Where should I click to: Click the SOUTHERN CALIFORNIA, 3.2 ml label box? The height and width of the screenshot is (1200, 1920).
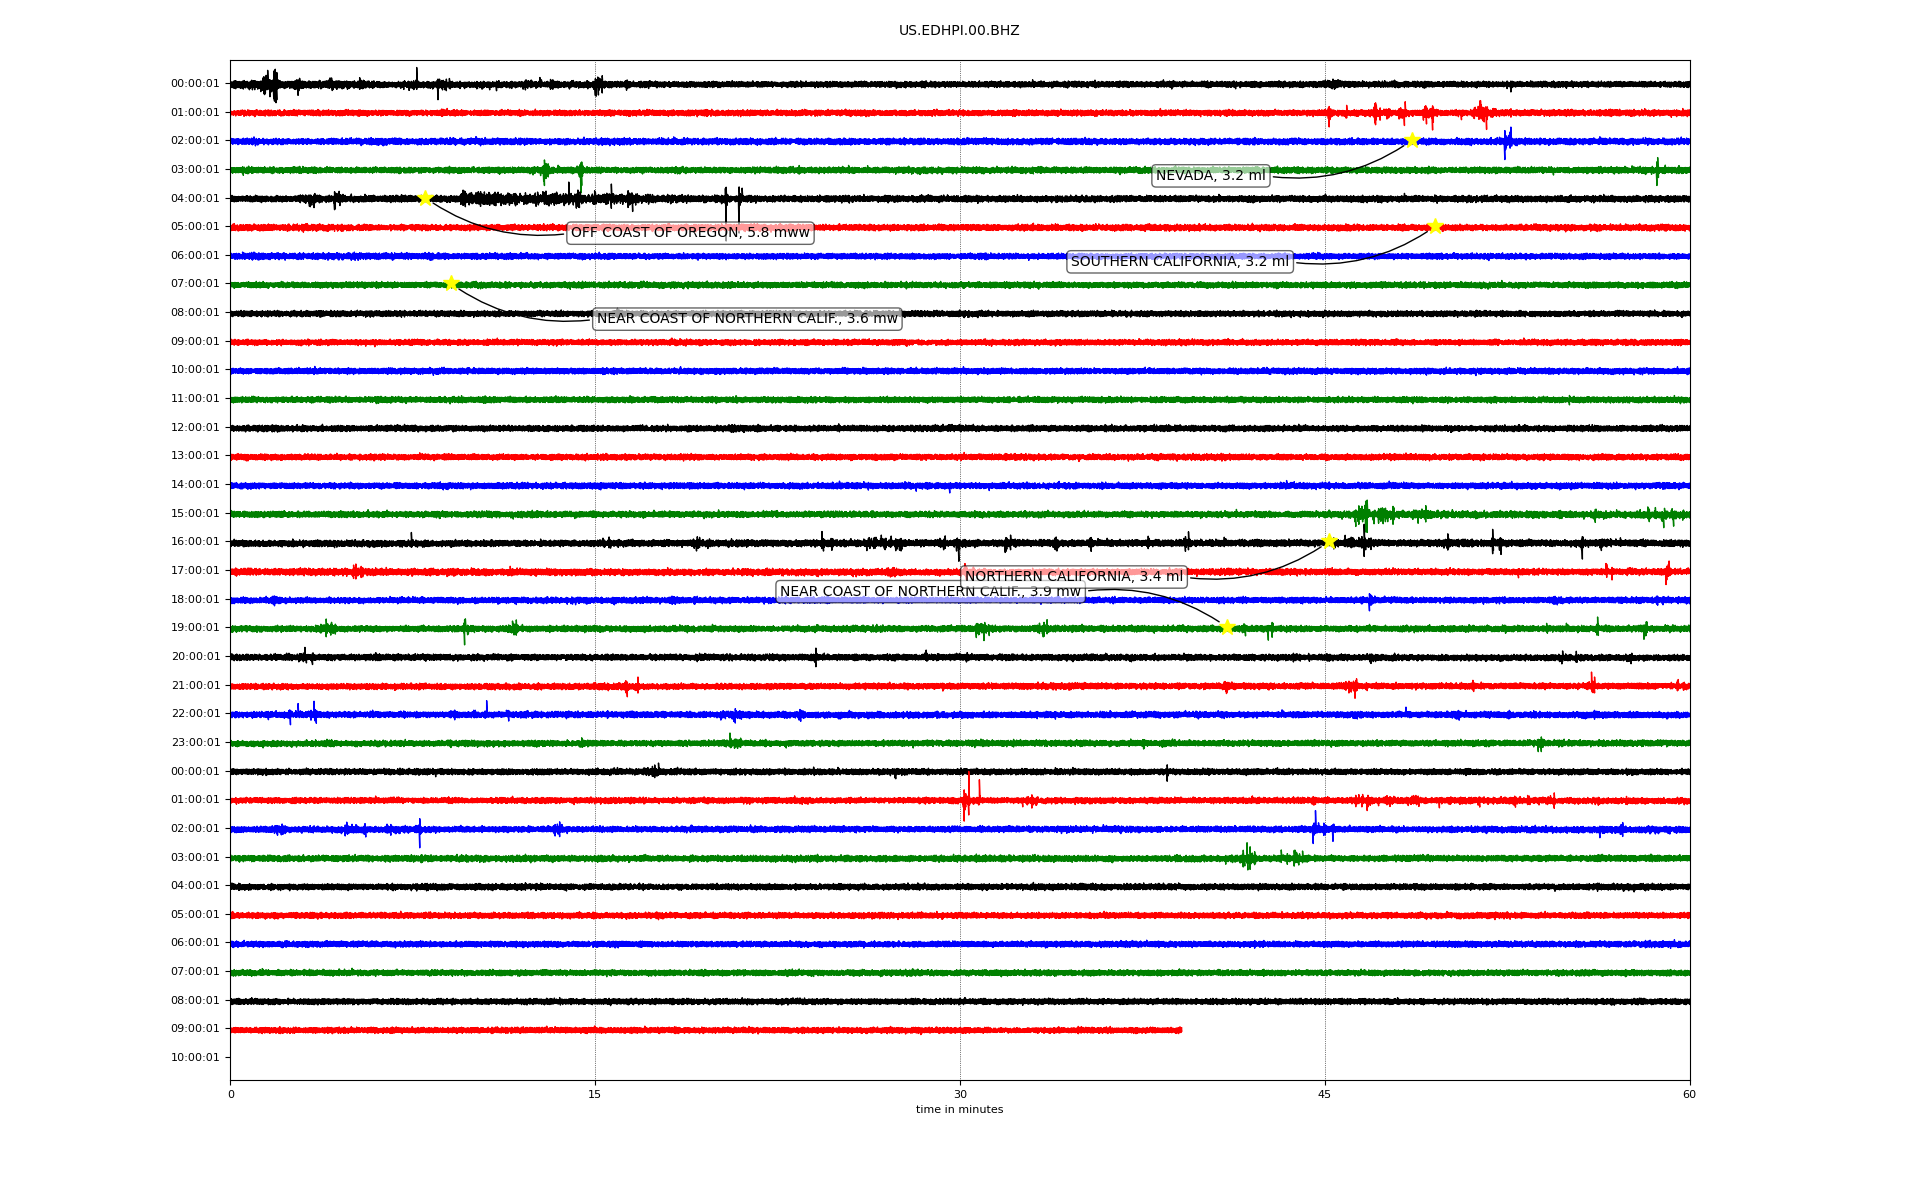coord(1179,262)
